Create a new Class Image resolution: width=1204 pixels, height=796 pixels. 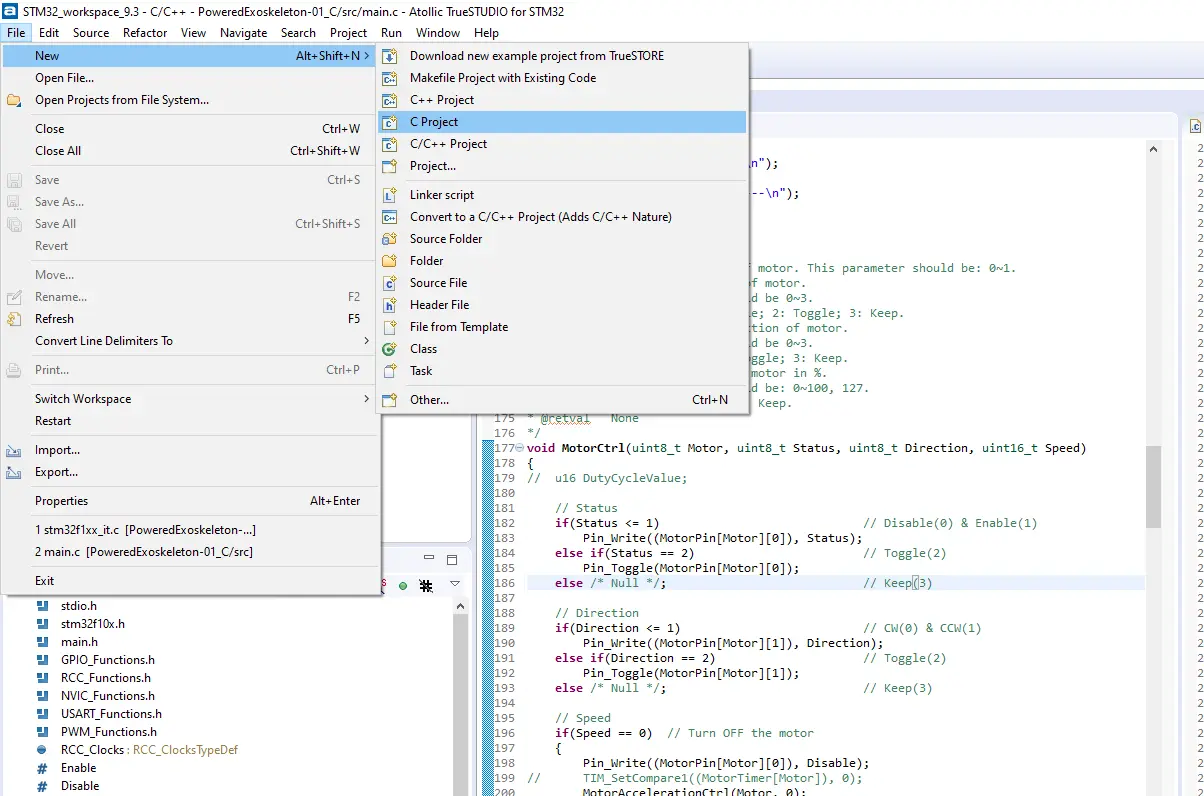click(562, 349)
